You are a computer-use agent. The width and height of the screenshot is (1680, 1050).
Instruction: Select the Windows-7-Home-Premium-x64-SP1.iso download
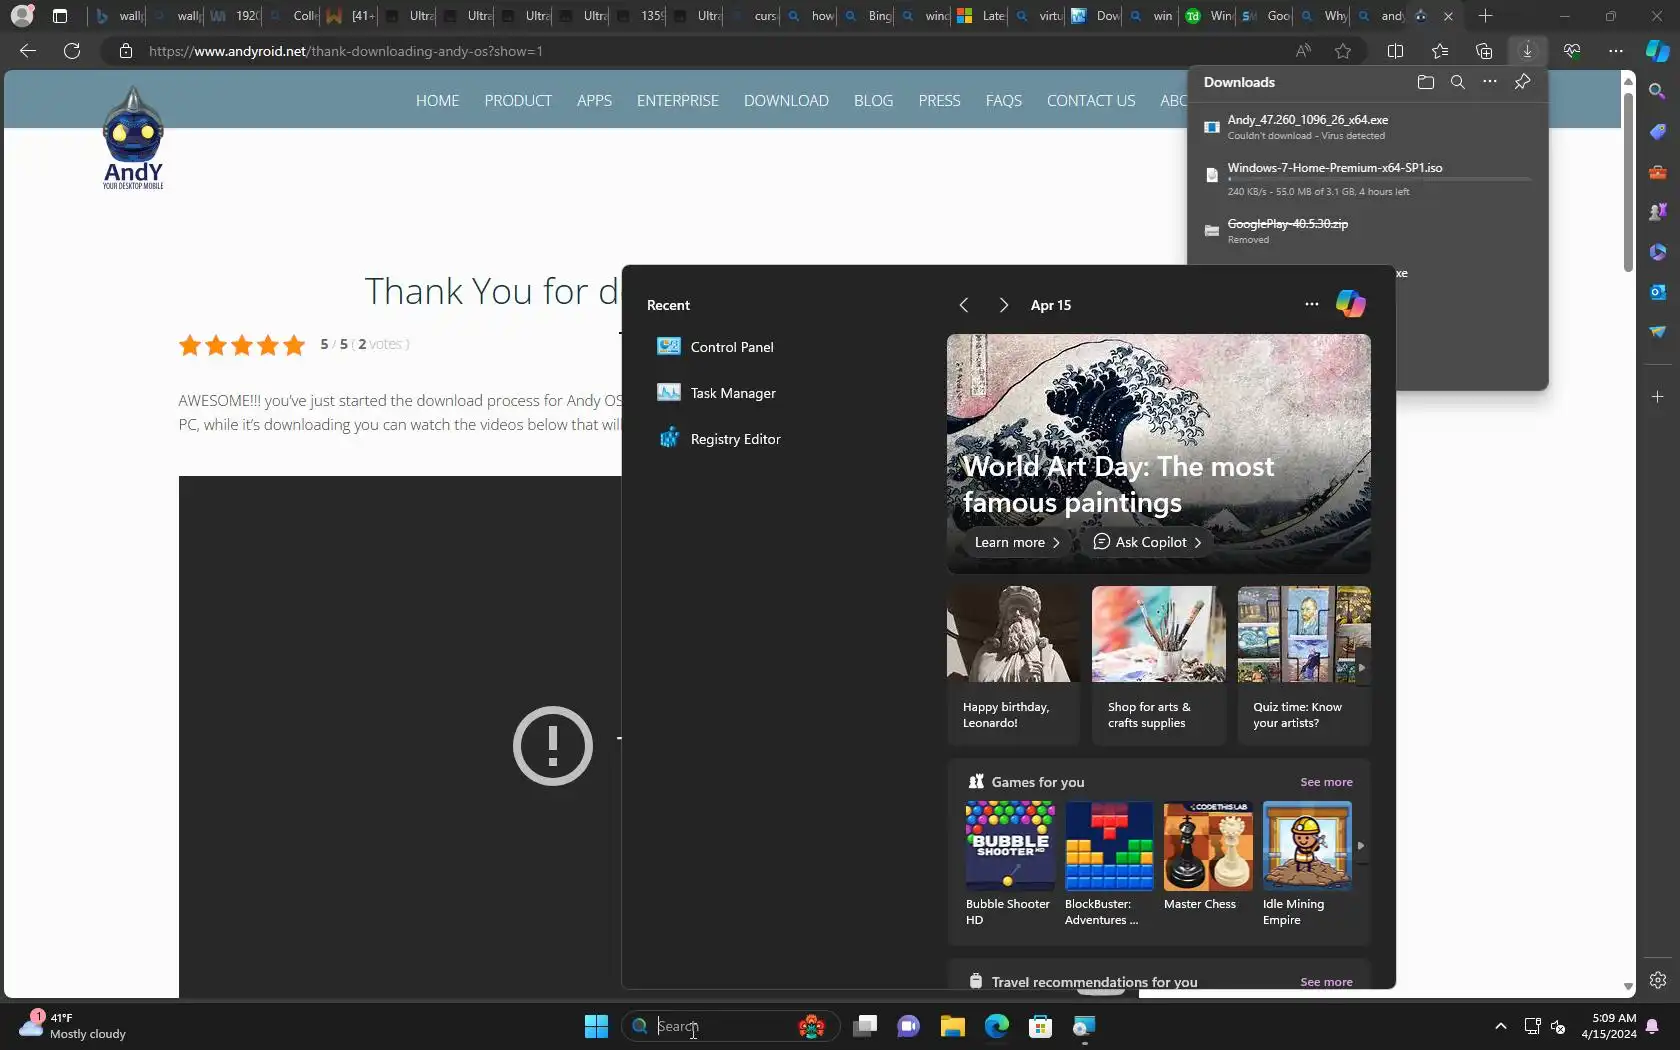pyautogui.click(x=1368, y=178)
